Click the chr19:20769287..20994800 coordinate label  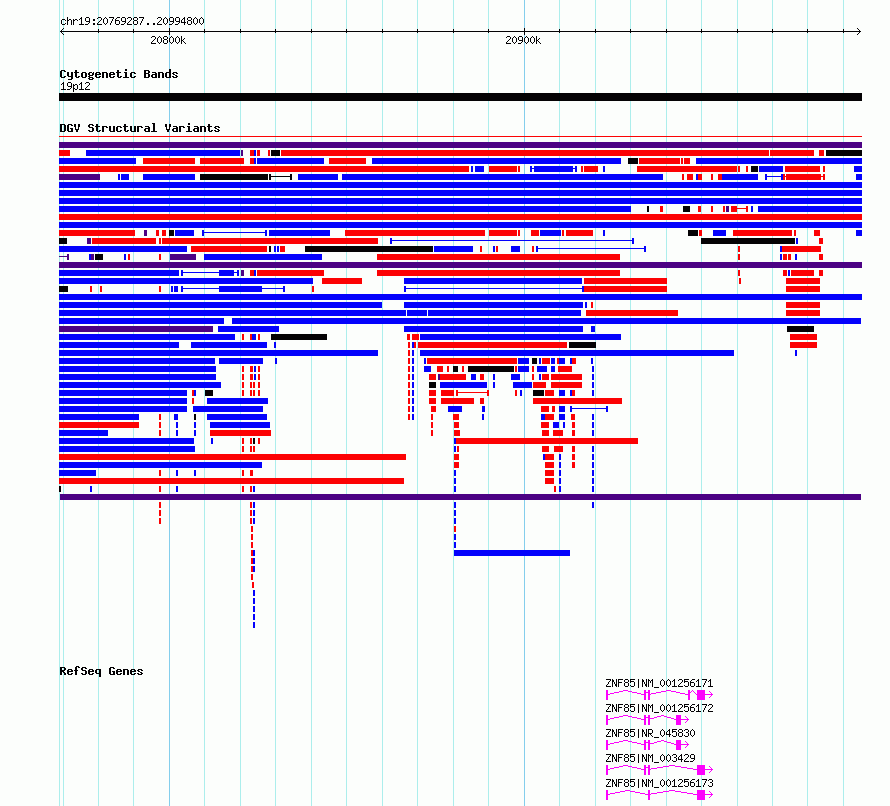132,21
